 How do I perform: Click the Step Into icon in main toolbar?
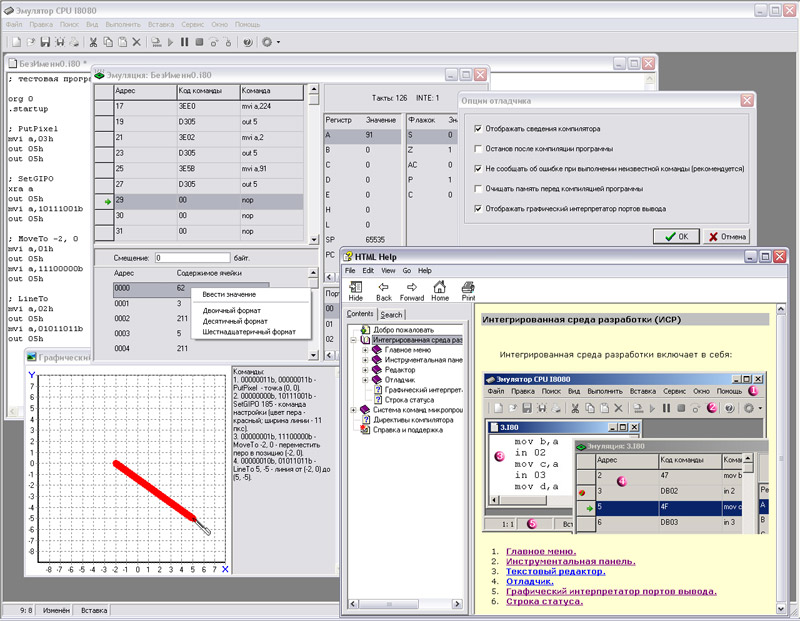228,42
